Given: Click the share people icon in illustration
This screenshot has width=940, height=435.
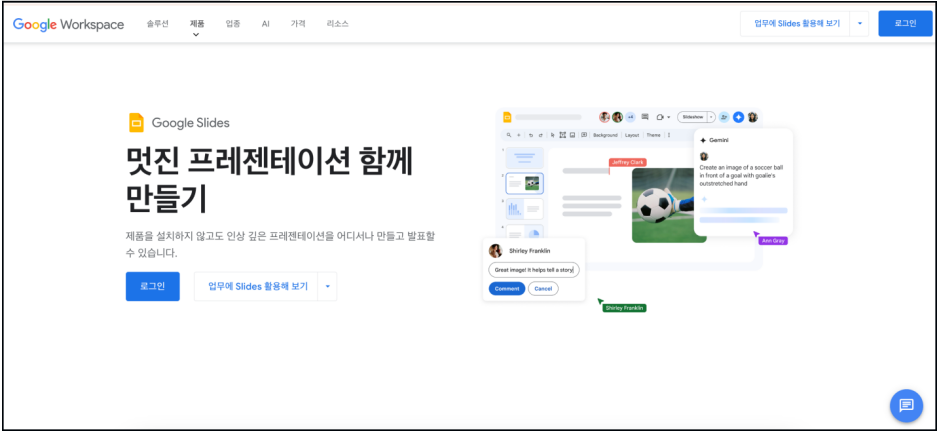Looking at the screenshot, I should coord(724,117).
